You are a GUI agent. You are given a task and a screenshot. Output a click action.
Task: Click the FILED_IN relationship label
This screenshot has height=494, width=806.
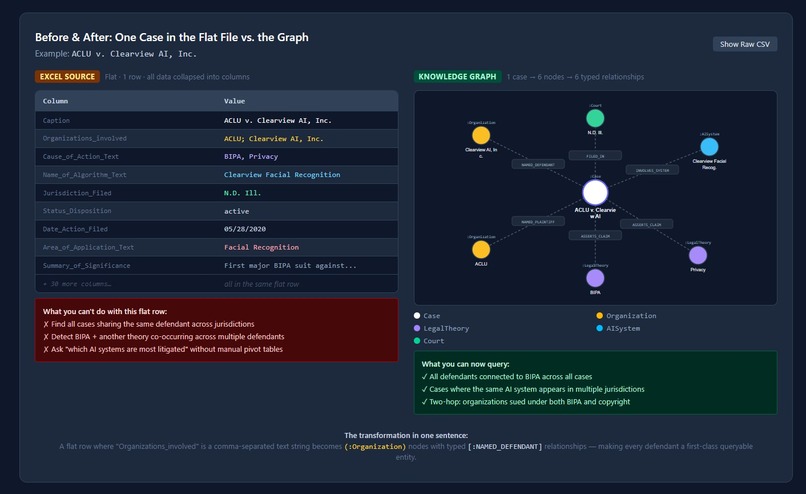pyautogui.click(x=595, y=156)
